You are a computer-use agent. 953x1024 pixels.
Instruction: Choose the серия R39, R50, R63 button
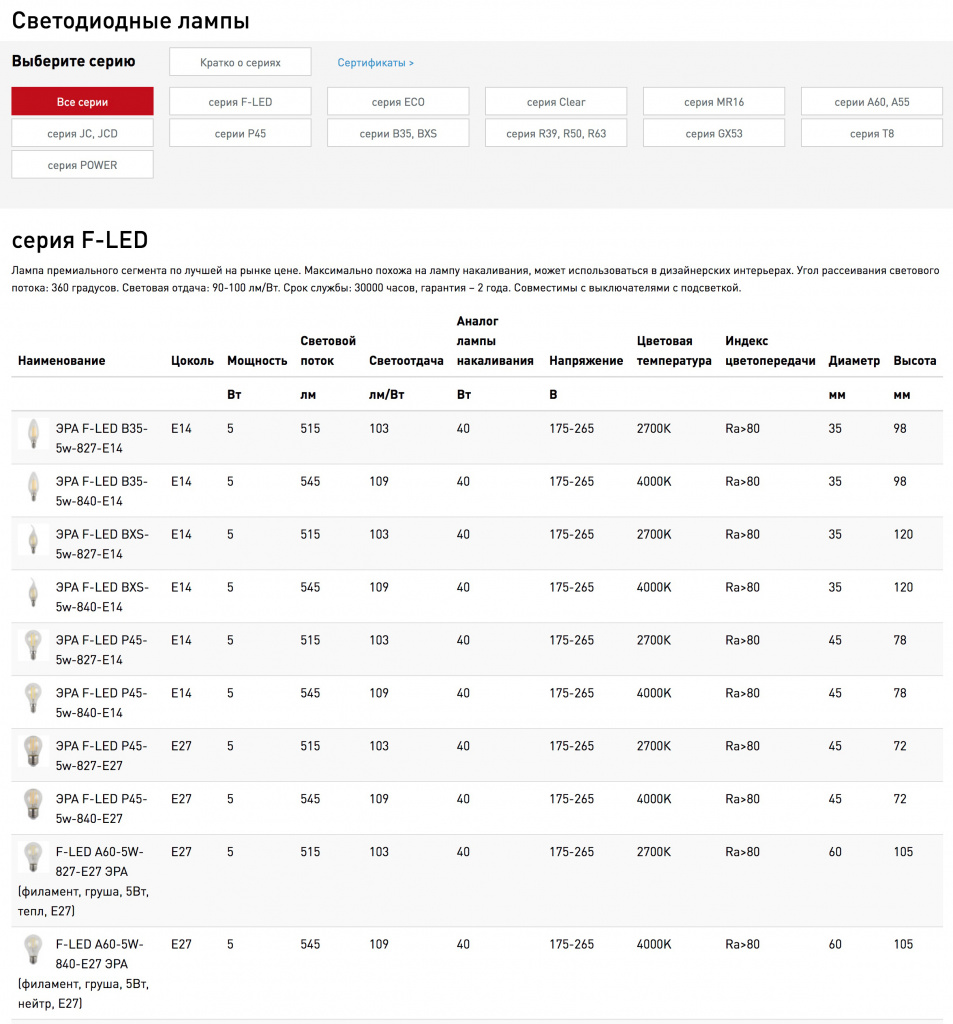(x=556, y=133)
